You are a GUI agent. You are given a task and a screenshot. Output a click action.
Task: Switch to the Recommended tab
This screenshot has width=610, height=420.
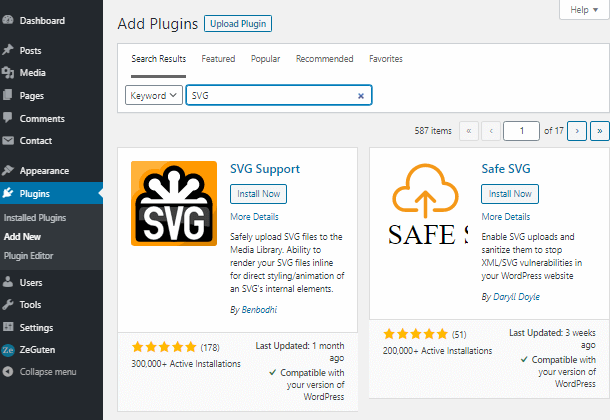[x=324, y=59]
